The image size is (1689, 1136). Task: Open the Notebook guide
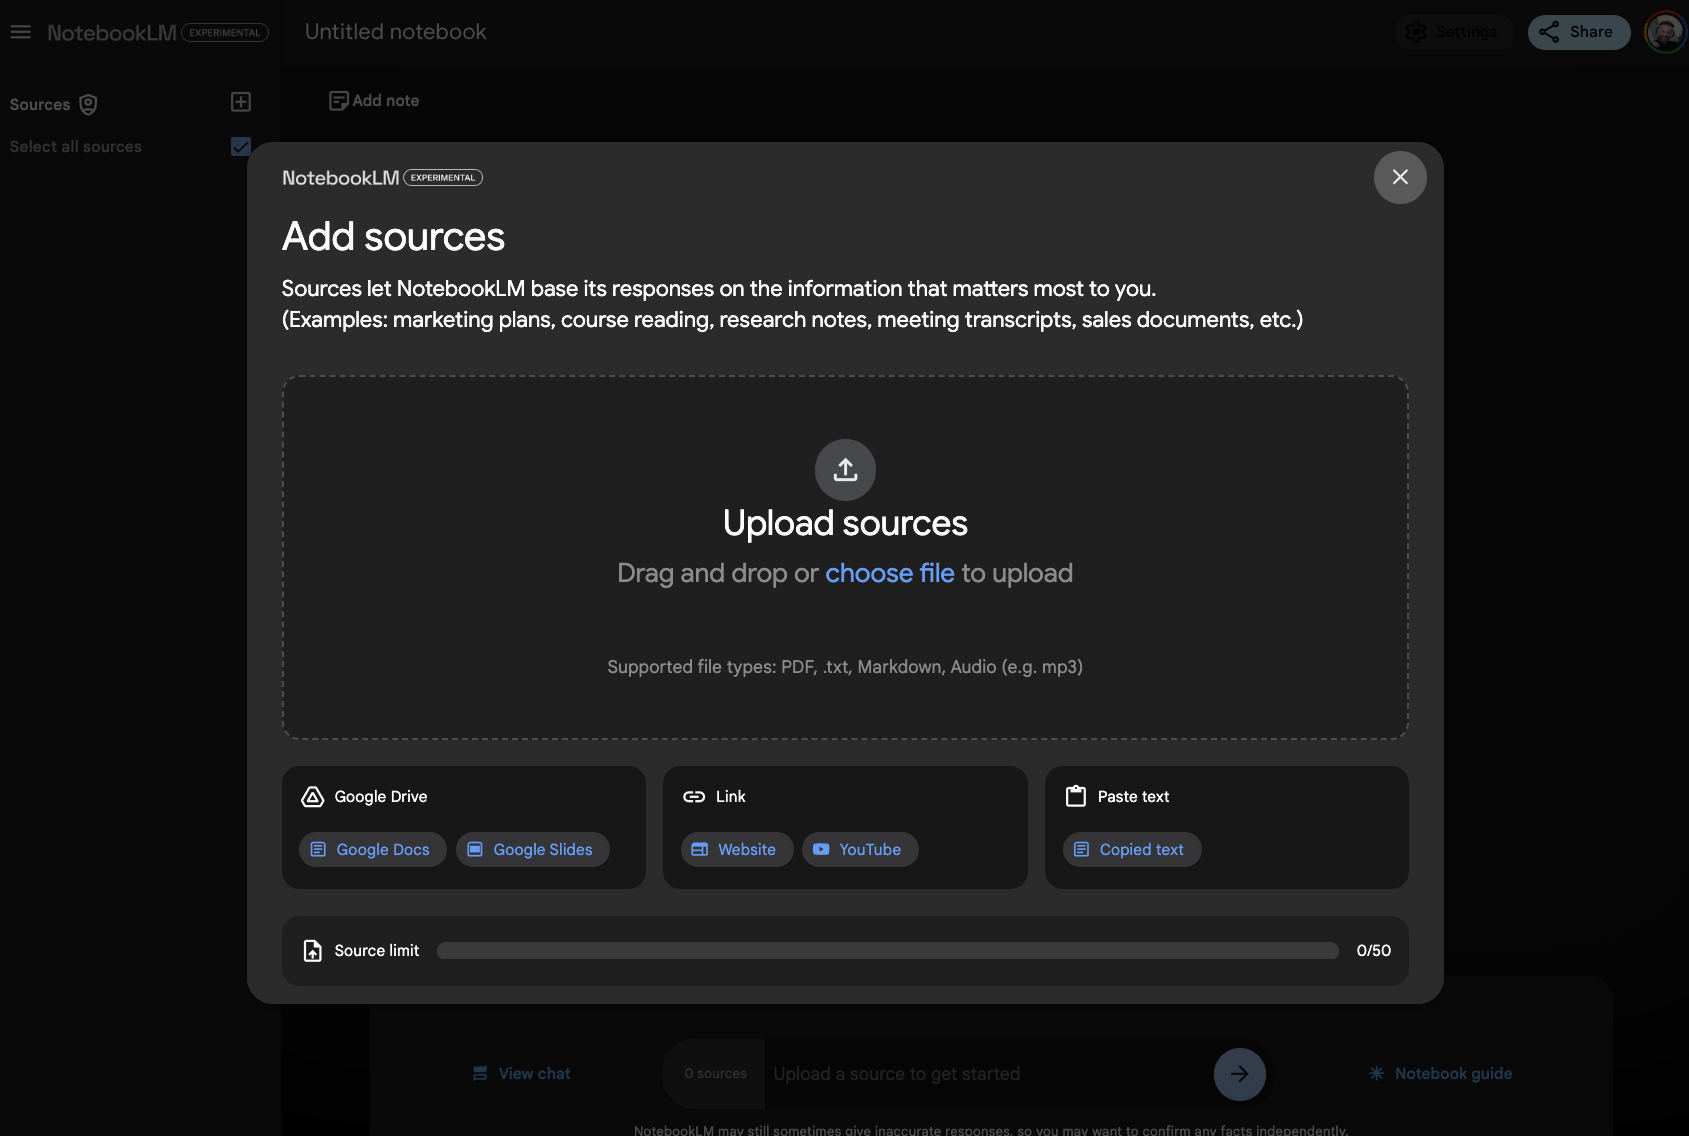(1440, 1073)
